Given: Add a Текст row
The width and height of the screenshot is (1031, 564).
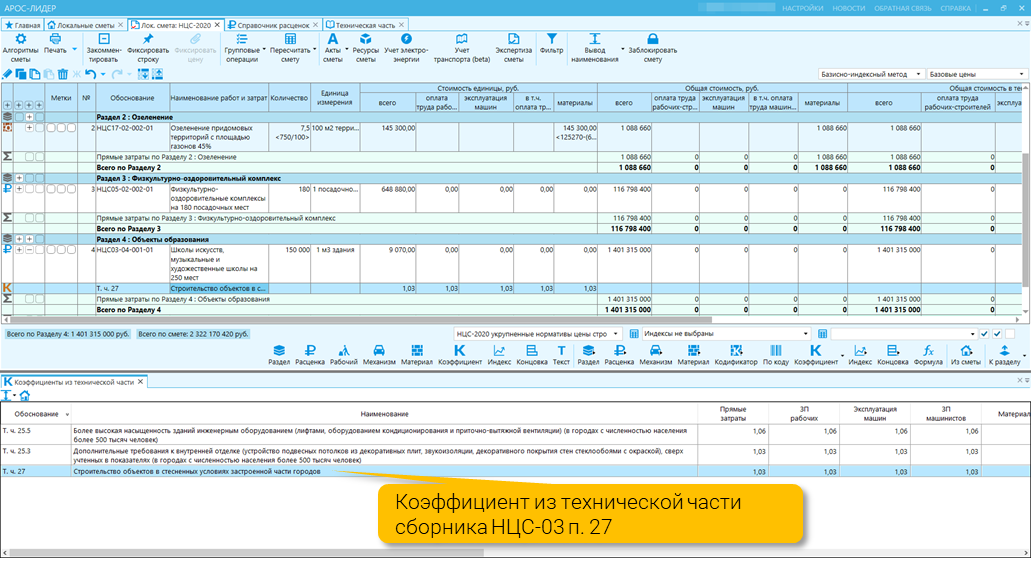Looking at the screenshot, I should click(x=561, y=355).
